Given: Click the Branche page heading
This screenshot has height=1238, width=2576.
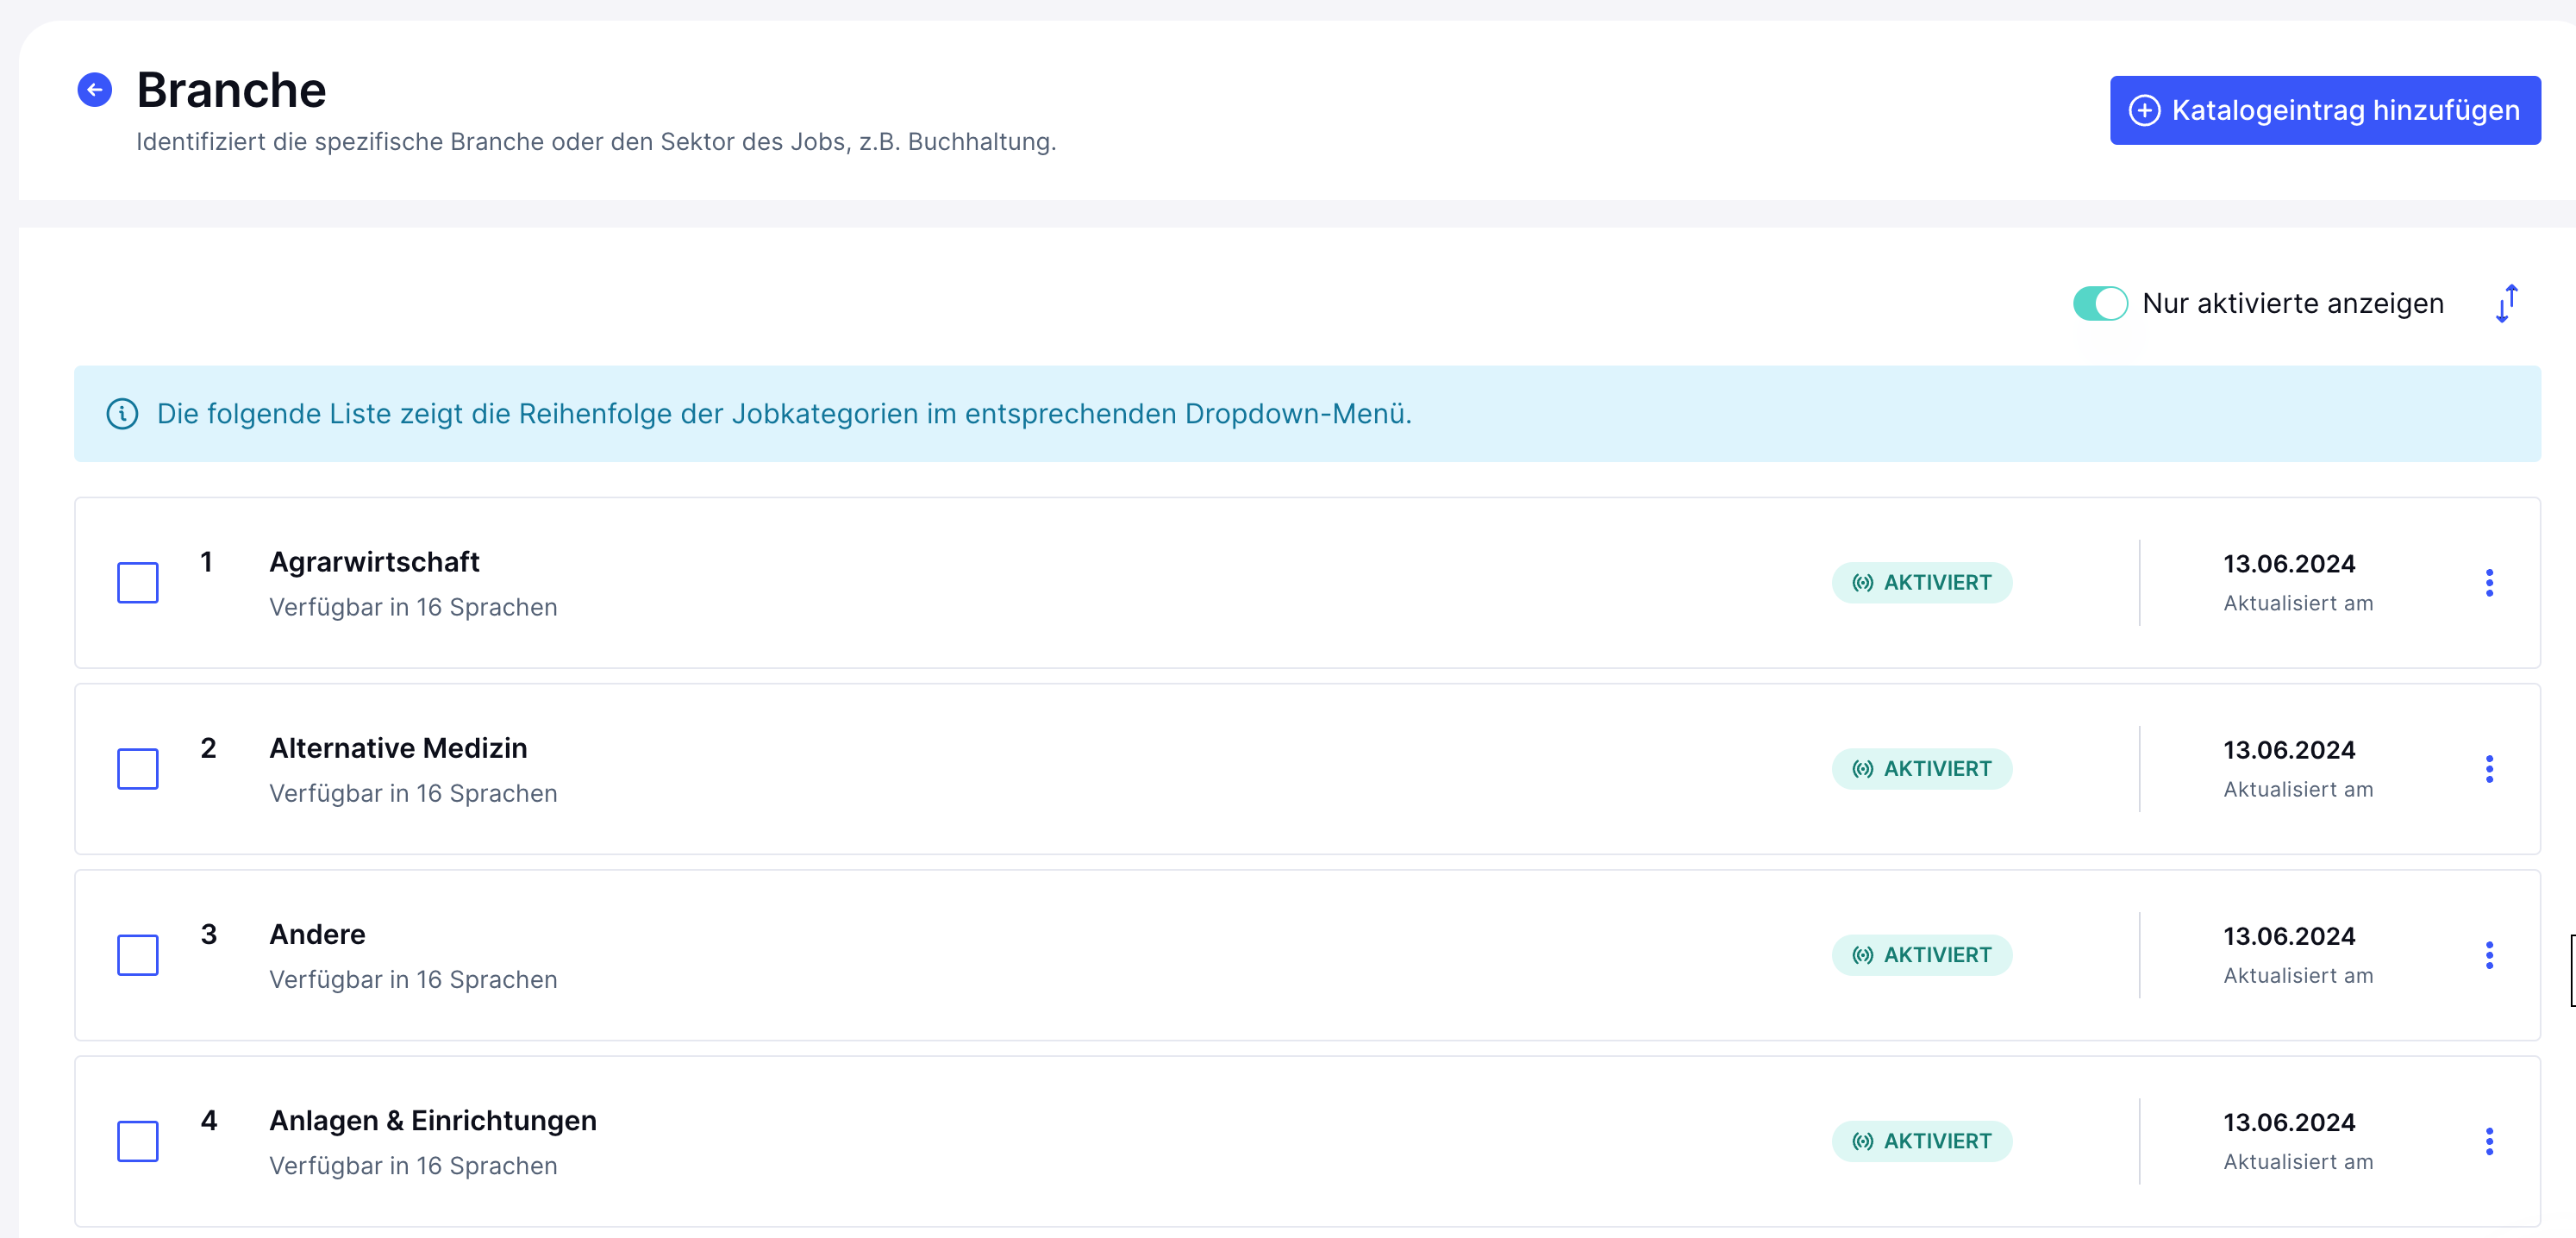Looking at the screenshot, I should [231, 90].
